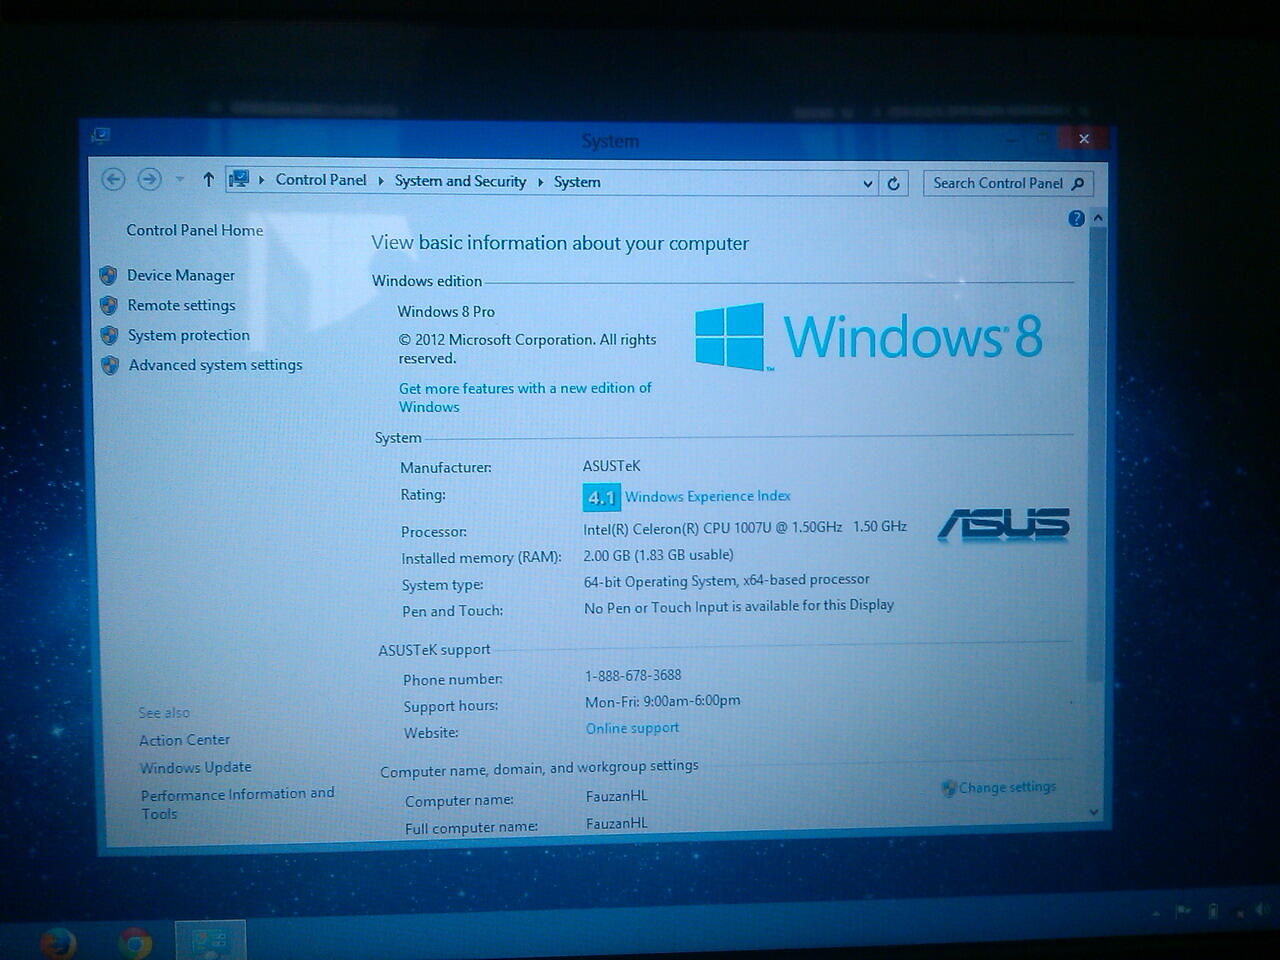This screenshot has width=1280, height=960.
Task: Click the battery icon in system tray
Action: pyautogui.click(x=1212, y=911)
